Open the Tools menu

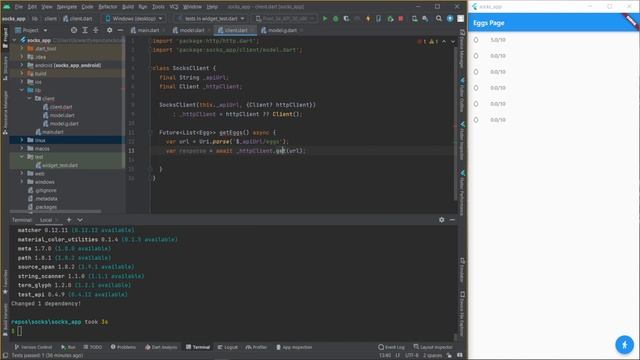(158, 7)
